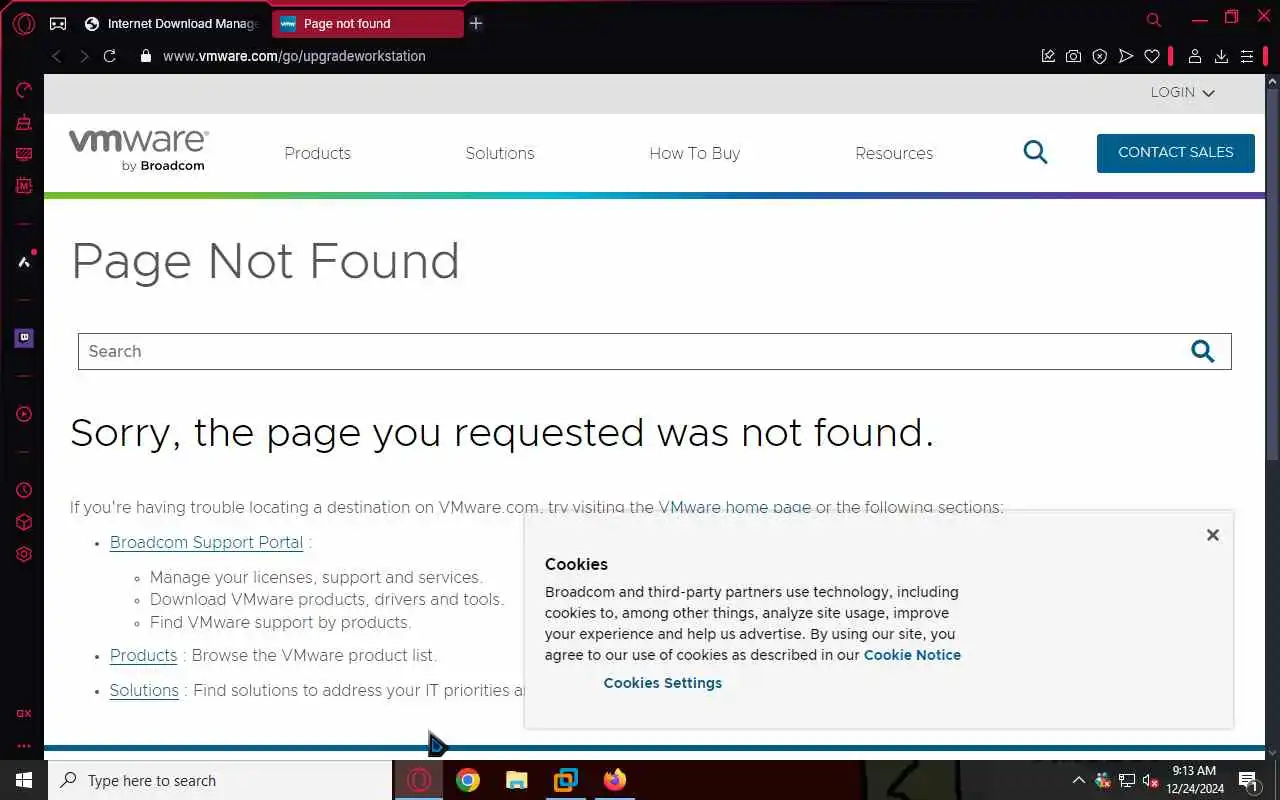This screenshot has height=800, width=1280.
Task: Open the Cookie Notice link
Action: coord(912,655)
